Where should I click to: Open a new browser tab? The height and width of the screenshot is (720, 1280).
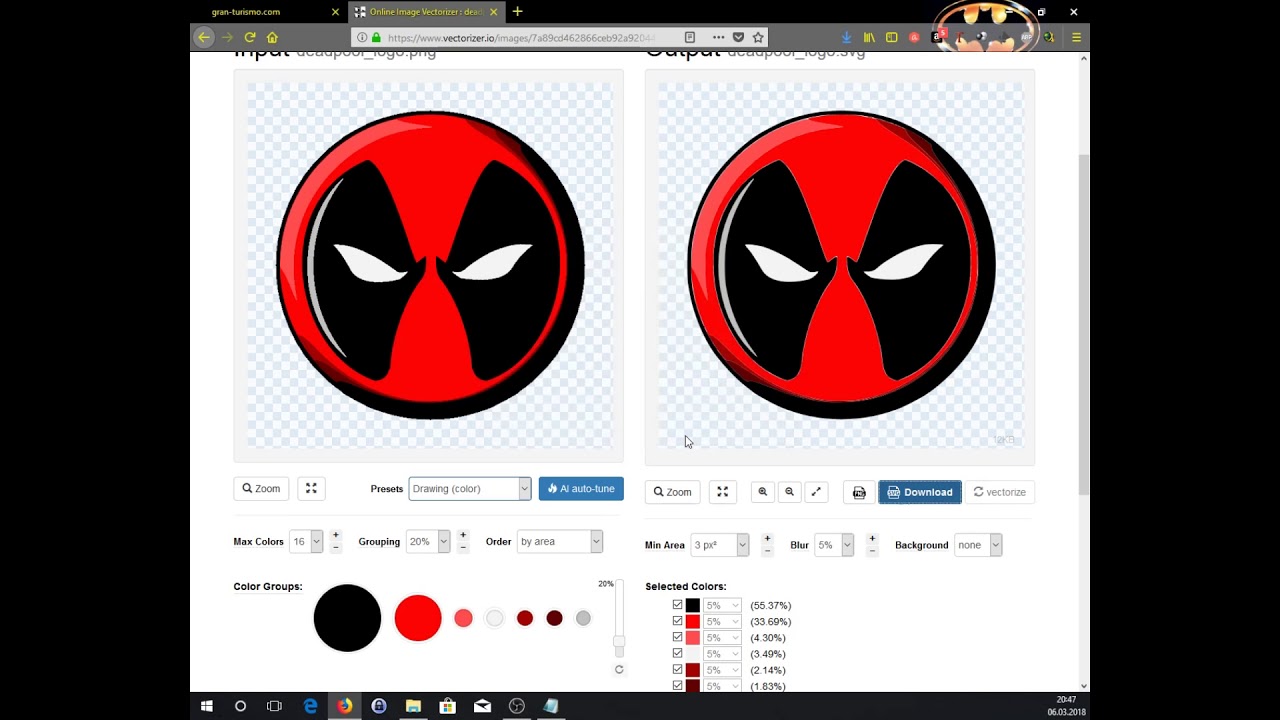517,12
